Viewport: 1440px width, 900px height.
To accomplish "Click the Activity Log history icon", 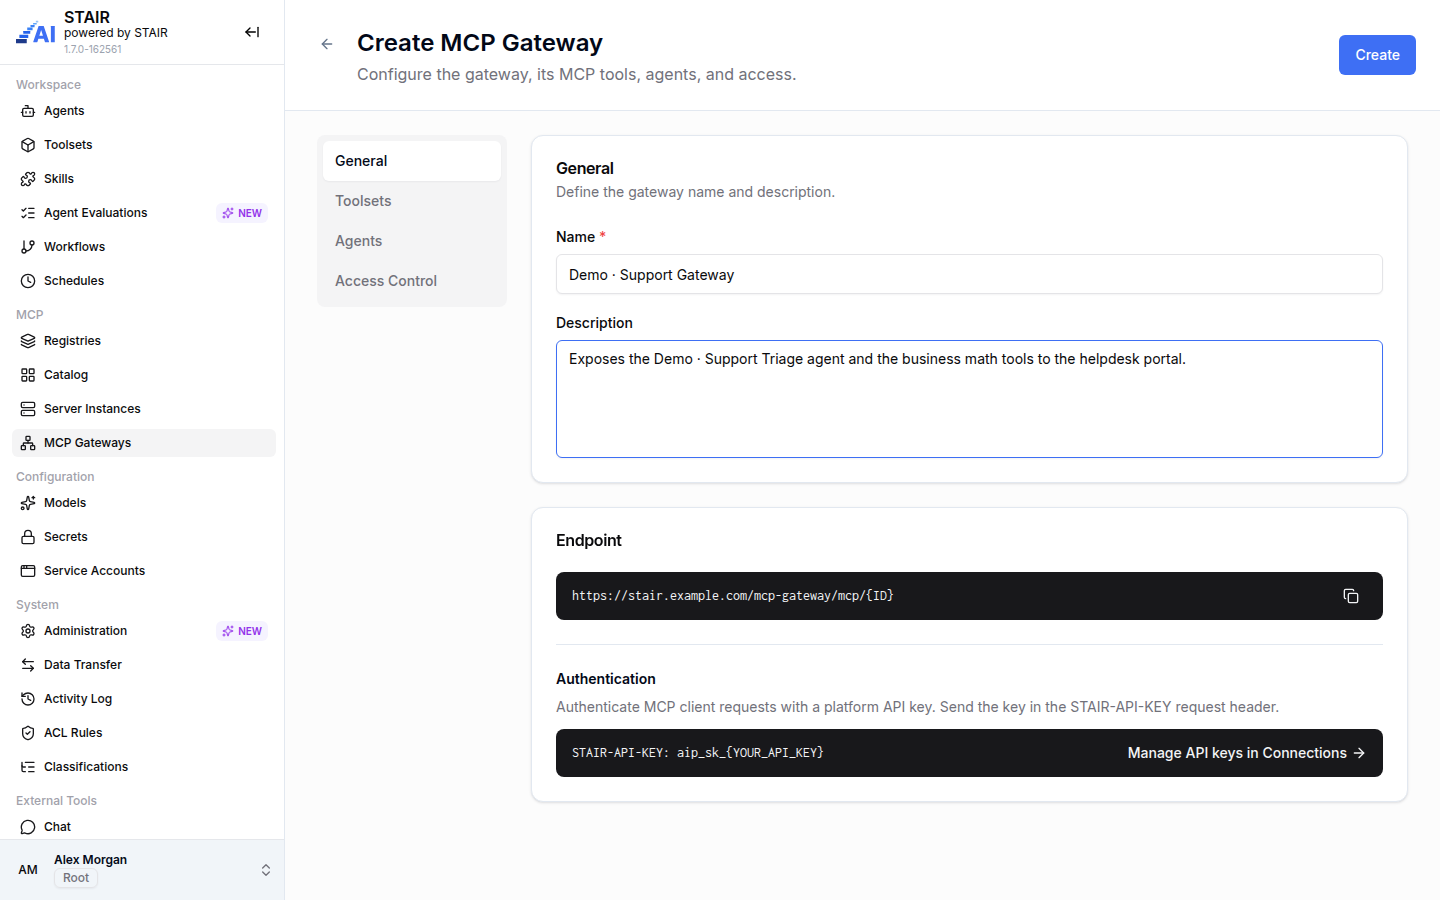I will coord(28,699).
